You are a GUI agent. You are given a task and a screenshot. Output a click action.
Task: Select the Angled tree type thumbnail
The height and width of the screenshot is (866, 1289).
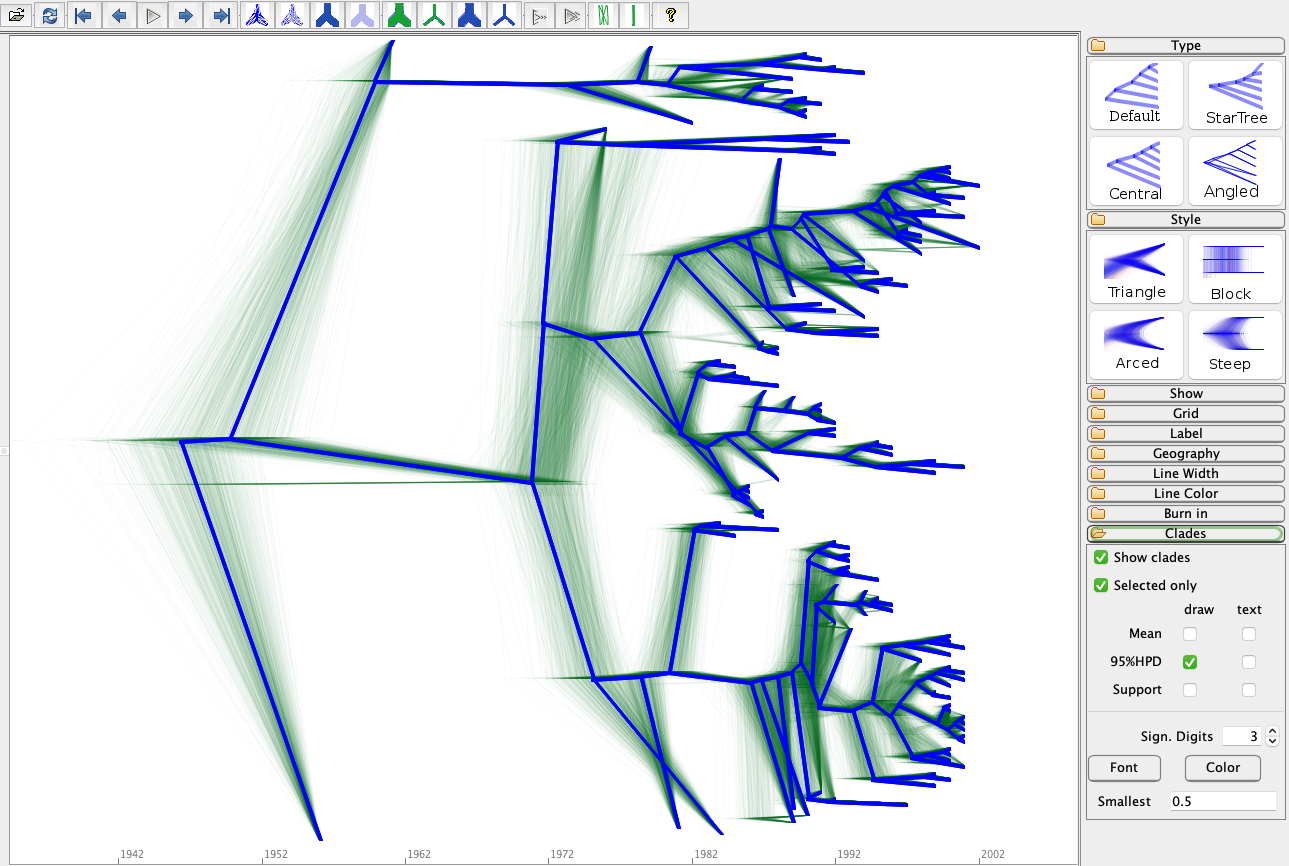click(x=1235, y=171)
